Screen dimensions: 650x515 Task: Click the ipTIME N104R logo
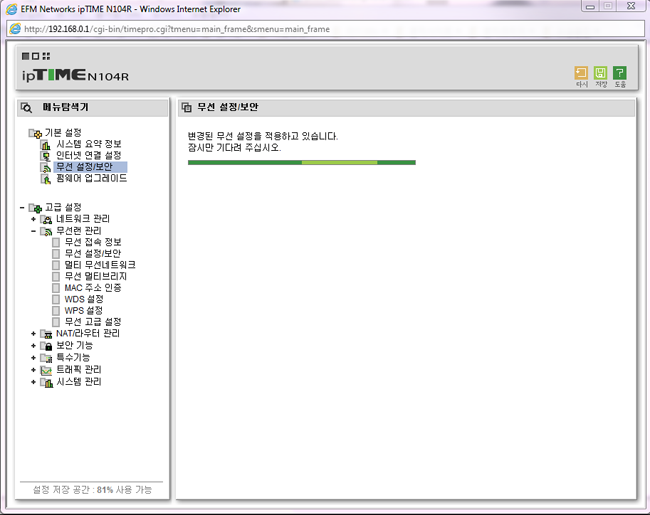coord(75,75)
